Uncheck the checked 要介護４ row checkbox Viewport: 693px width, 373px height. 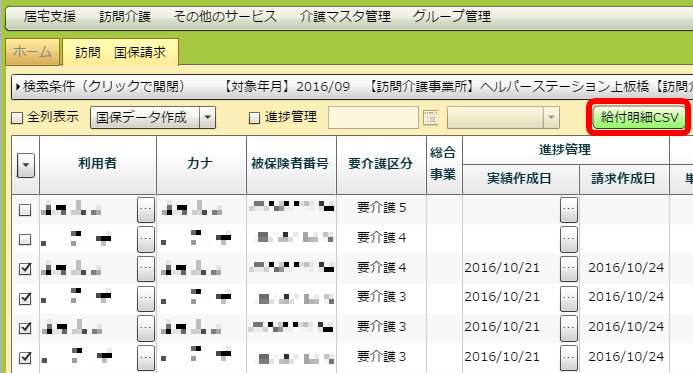point(25,269)
